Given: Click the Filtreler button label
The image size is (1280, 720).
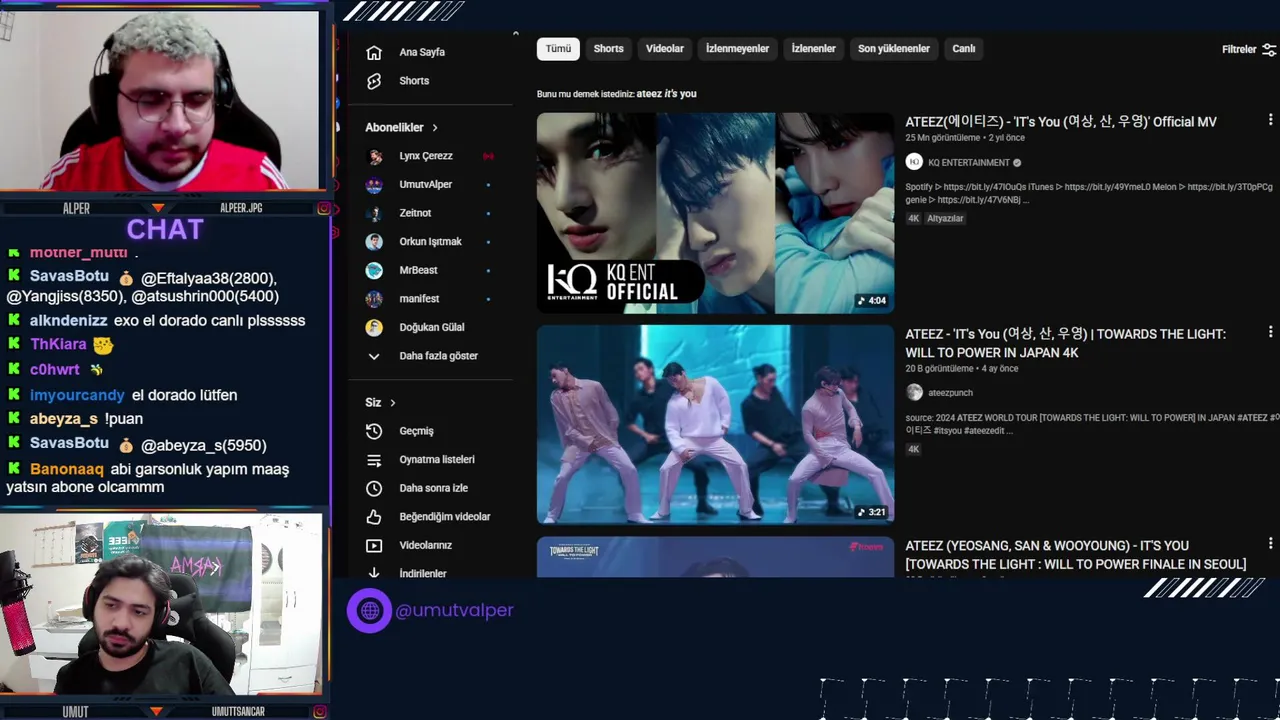Looking at the screenshot, I should (1239, 49).
